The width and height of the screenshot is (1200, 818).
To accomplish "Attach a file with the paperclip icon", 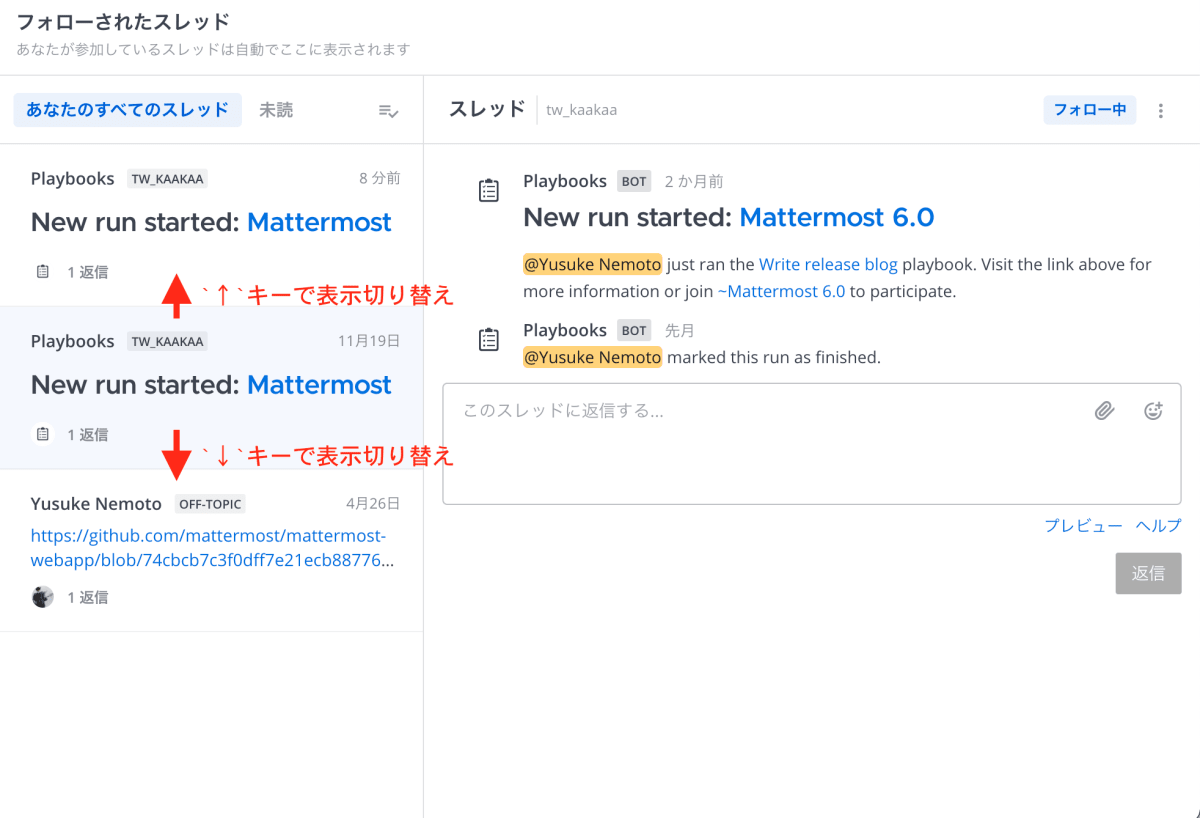I will (x=1104, y=411).
